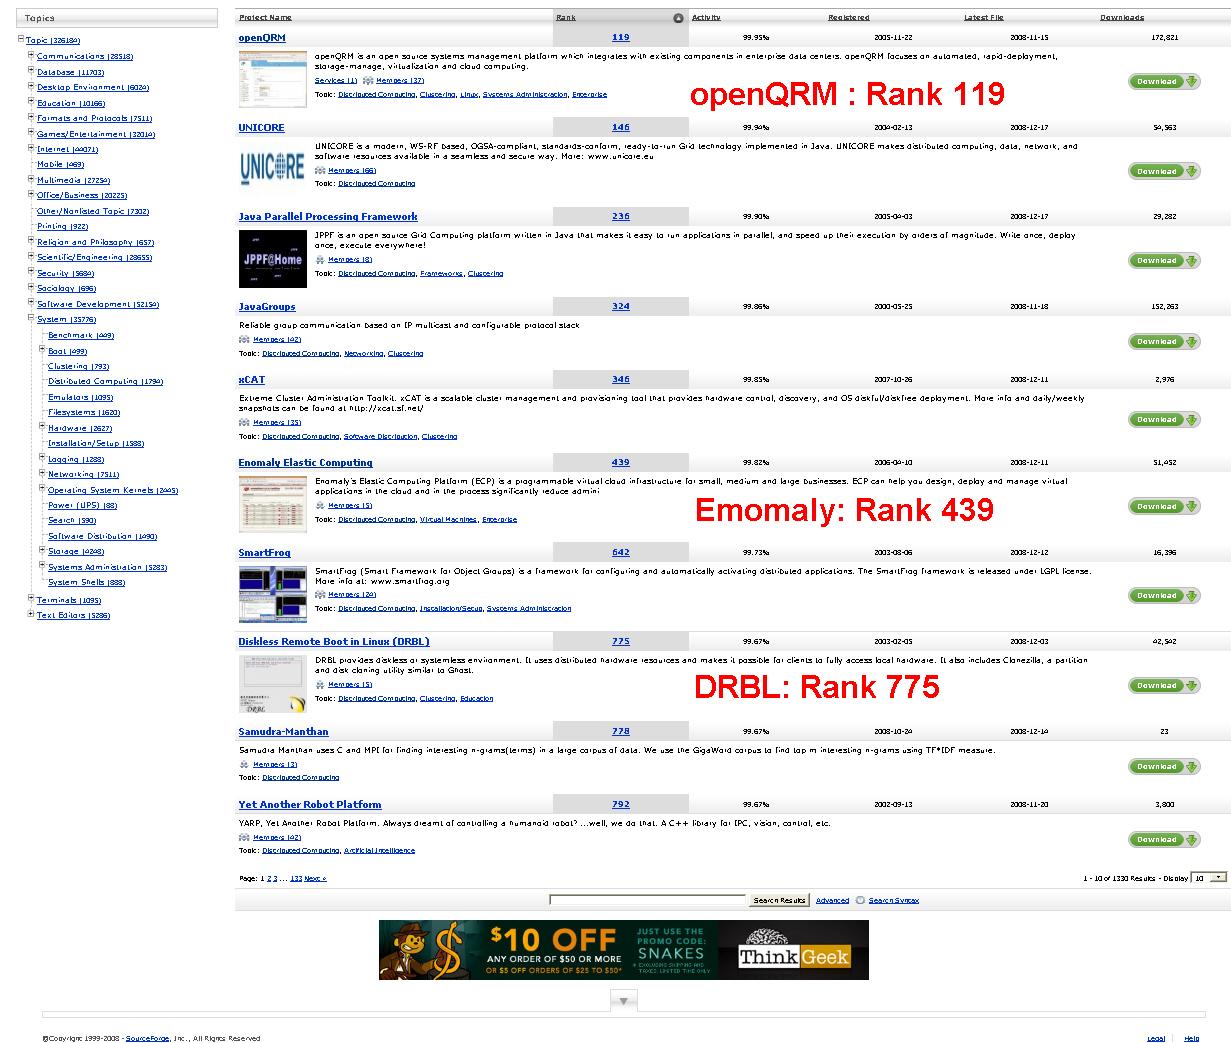This screenshot has width=1231, height=1043.
Task: Sort results by Downloads column header
Action: tap(1121, 18)
